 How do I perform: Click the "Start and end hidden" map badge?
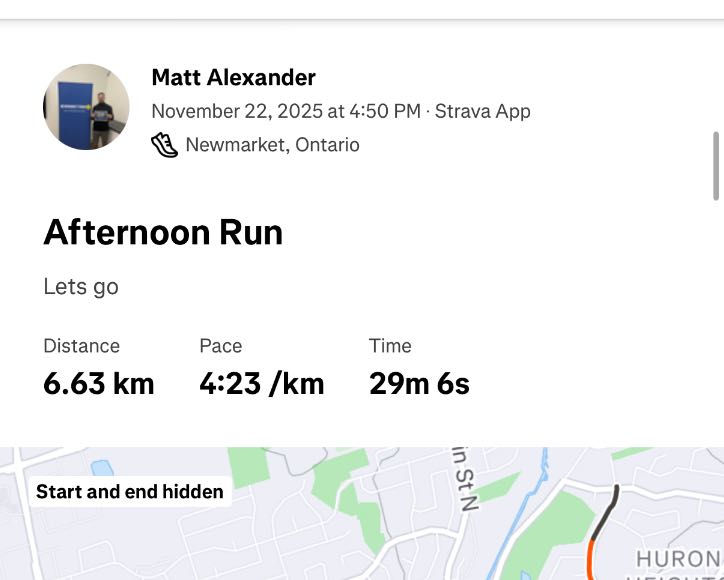[129, 491]
